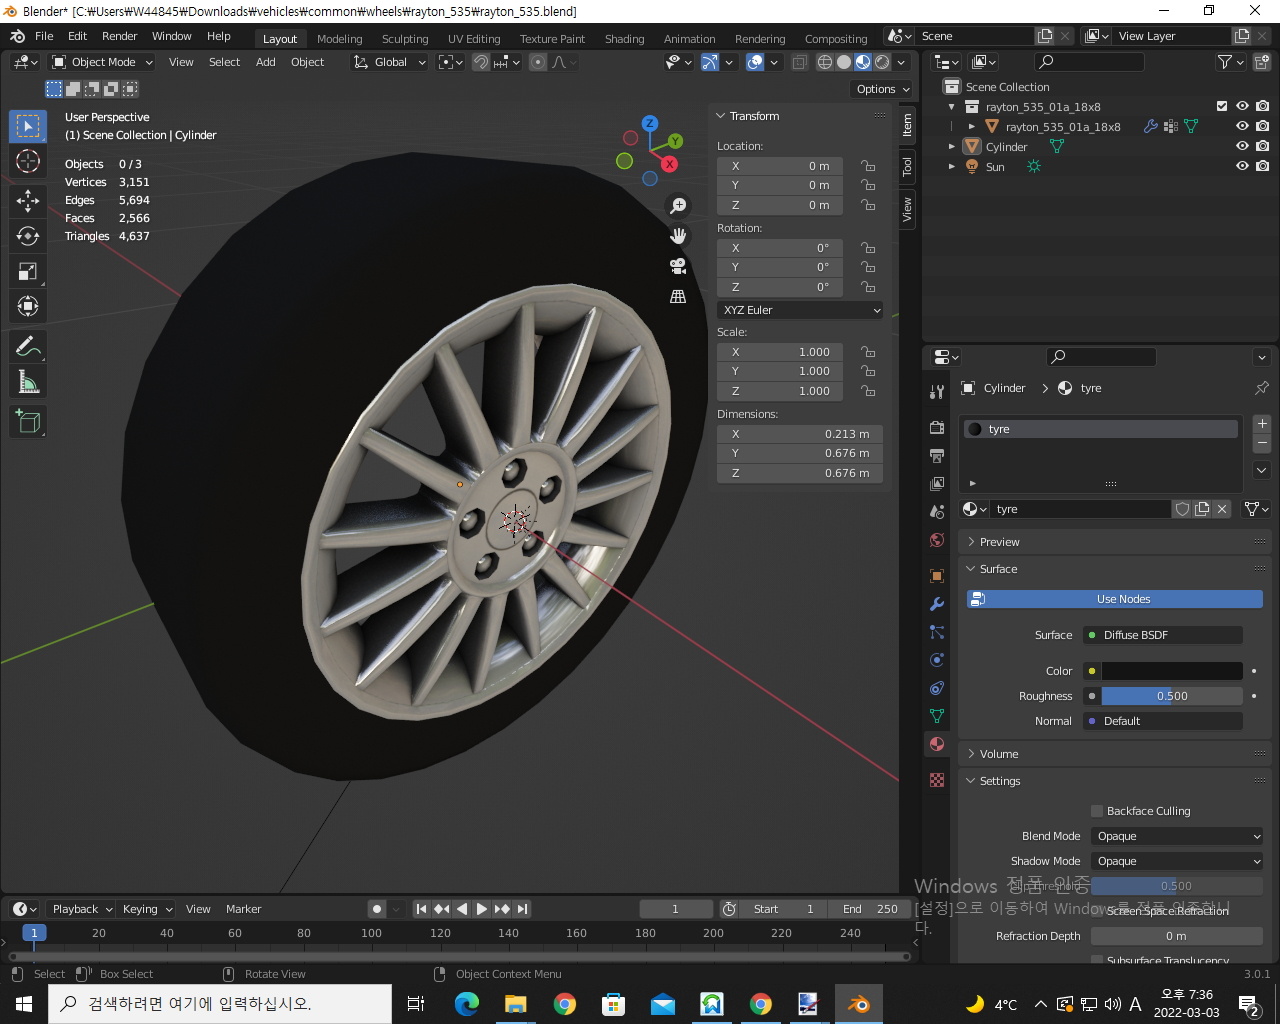
Task: Click the Add Cube tool icon
Action: [28, 421]
